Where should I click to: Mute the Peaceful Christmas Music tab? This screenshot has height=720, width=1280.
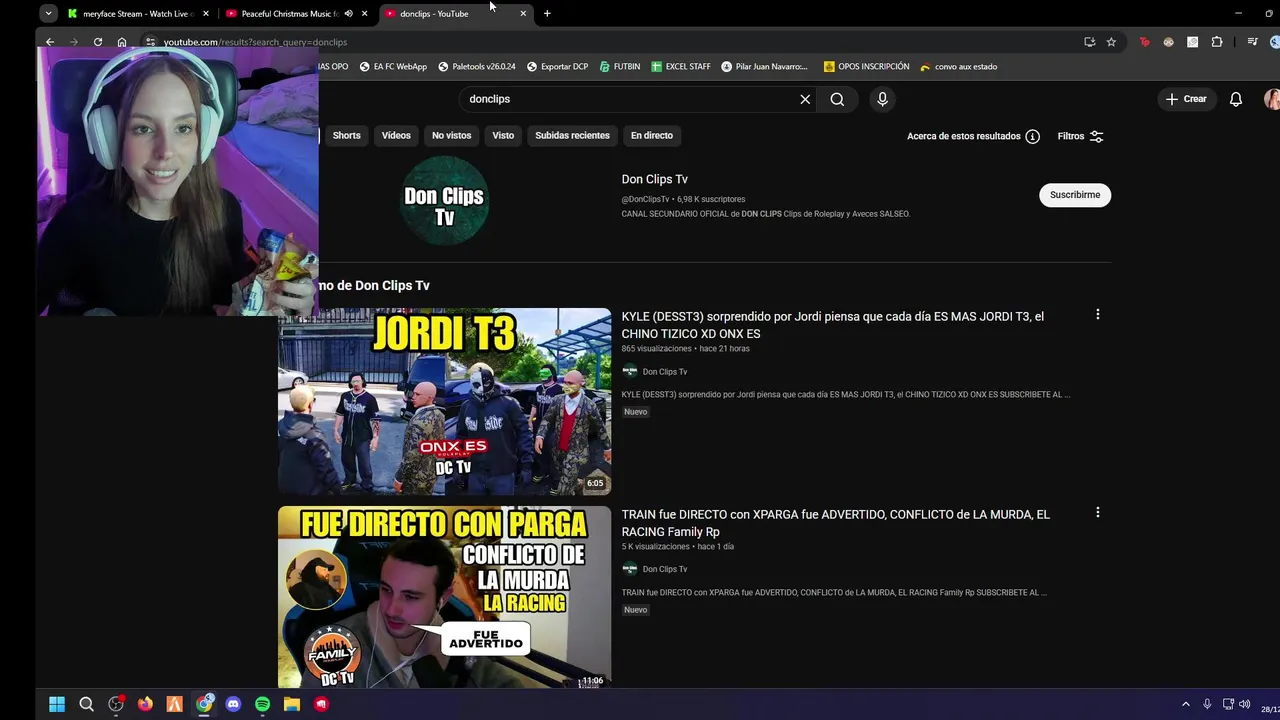click(x=348, y=14)
